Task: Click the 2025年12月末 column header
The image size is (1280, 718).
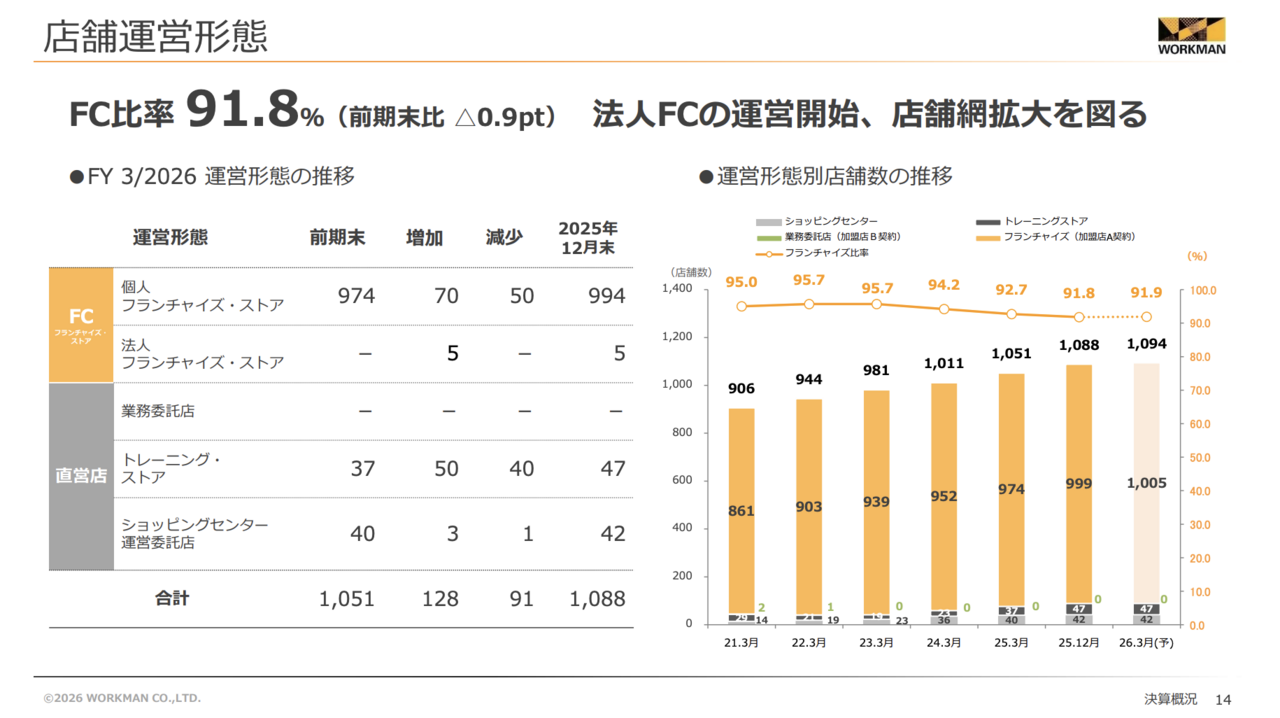Action: [x=587, y=238]
